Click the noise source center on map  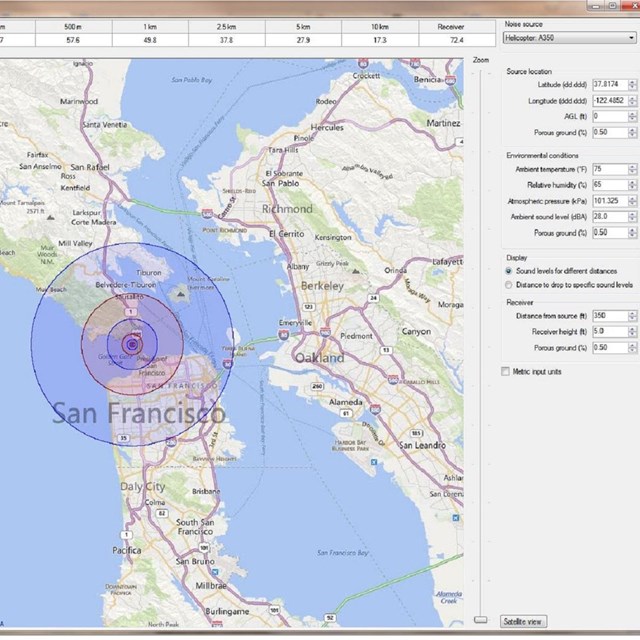coord(132,345)
